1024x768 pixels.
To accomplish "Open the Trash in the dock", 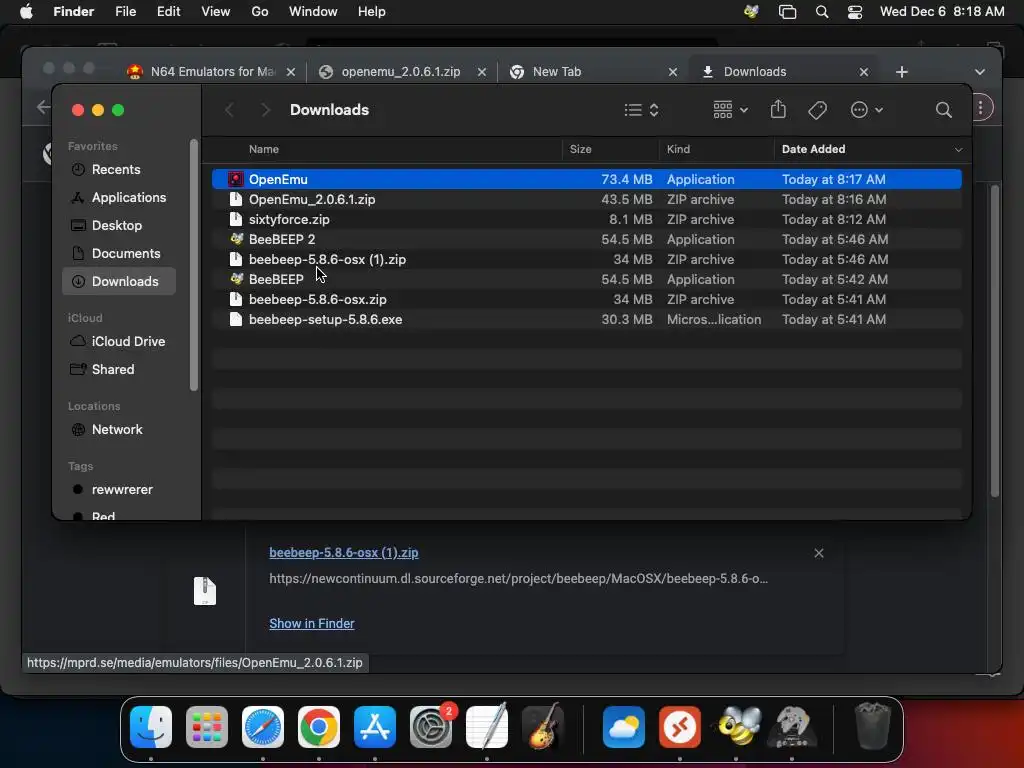I will (x=872, y=727).
